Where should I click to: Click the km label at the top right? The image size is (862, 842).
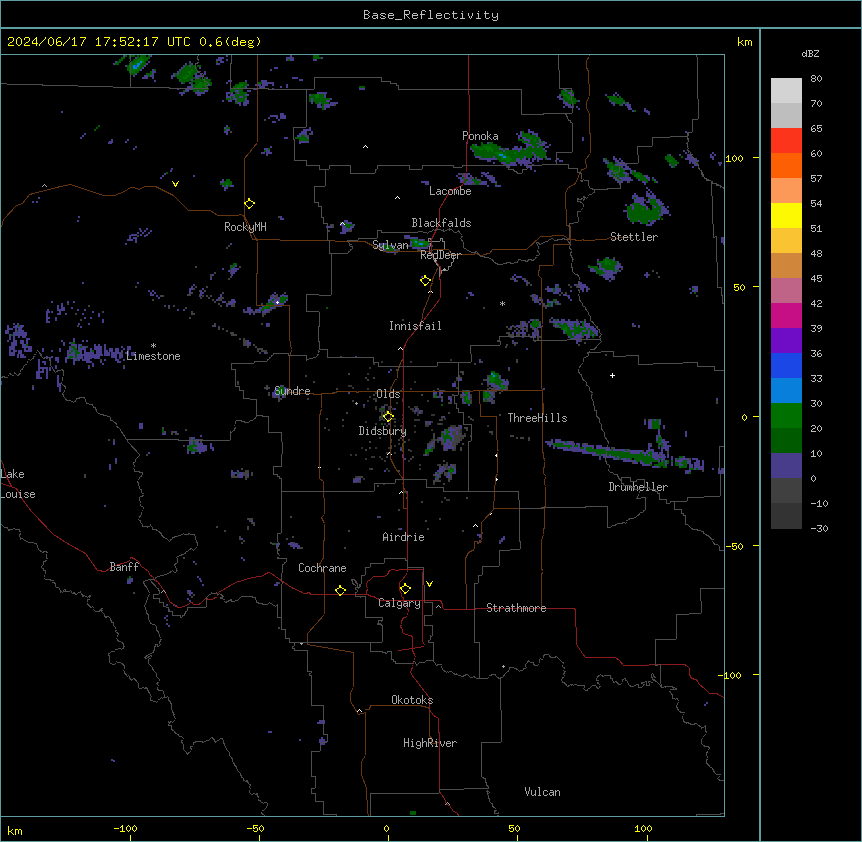[x=744, y=42]
